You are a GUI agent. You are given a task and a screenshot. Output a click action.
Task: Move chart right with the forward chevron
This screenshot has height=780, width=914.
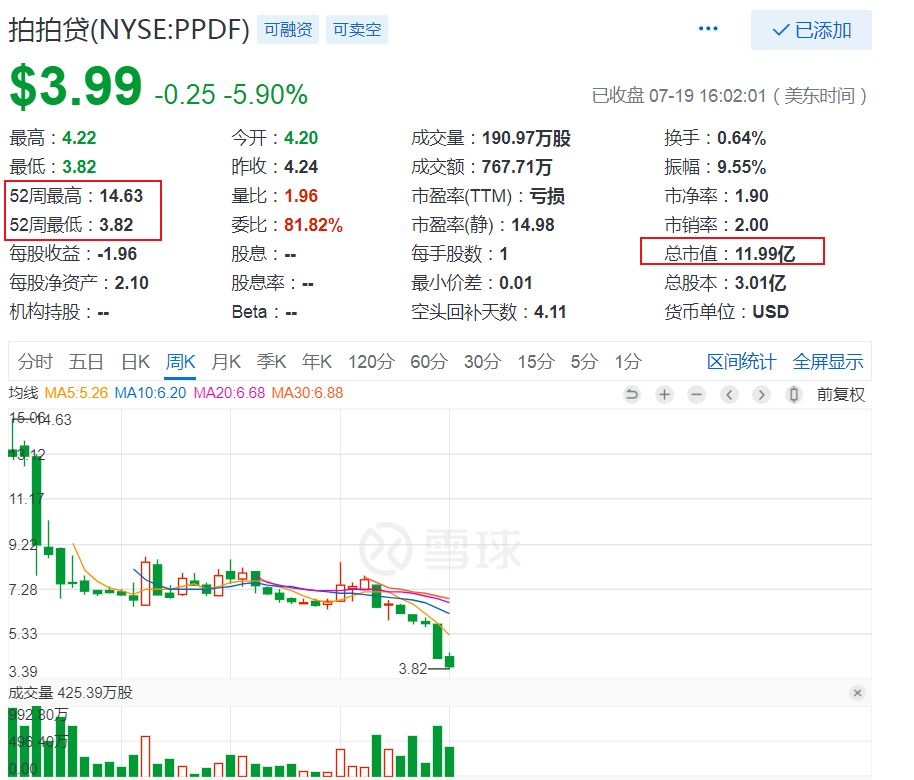[x=761, y=395]
